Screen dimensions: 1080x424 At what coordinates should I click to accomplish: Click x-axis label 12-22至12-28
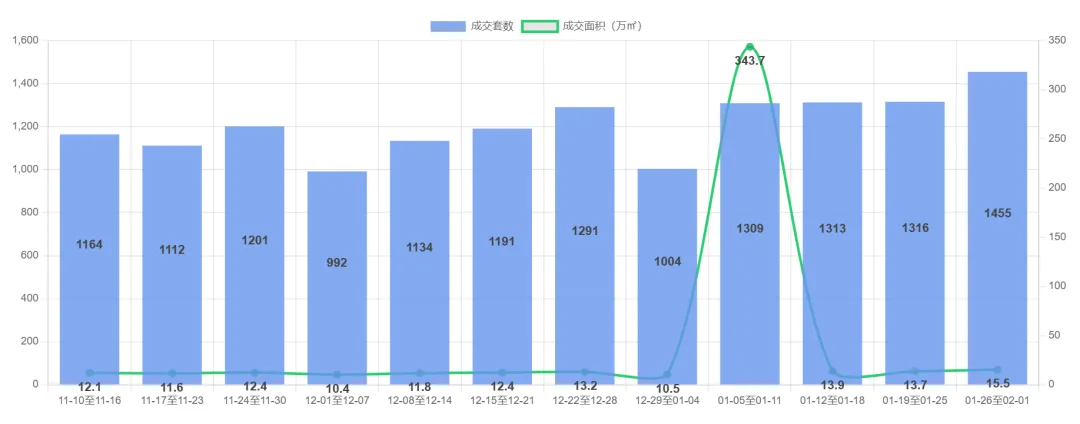(x=585, y=401)
